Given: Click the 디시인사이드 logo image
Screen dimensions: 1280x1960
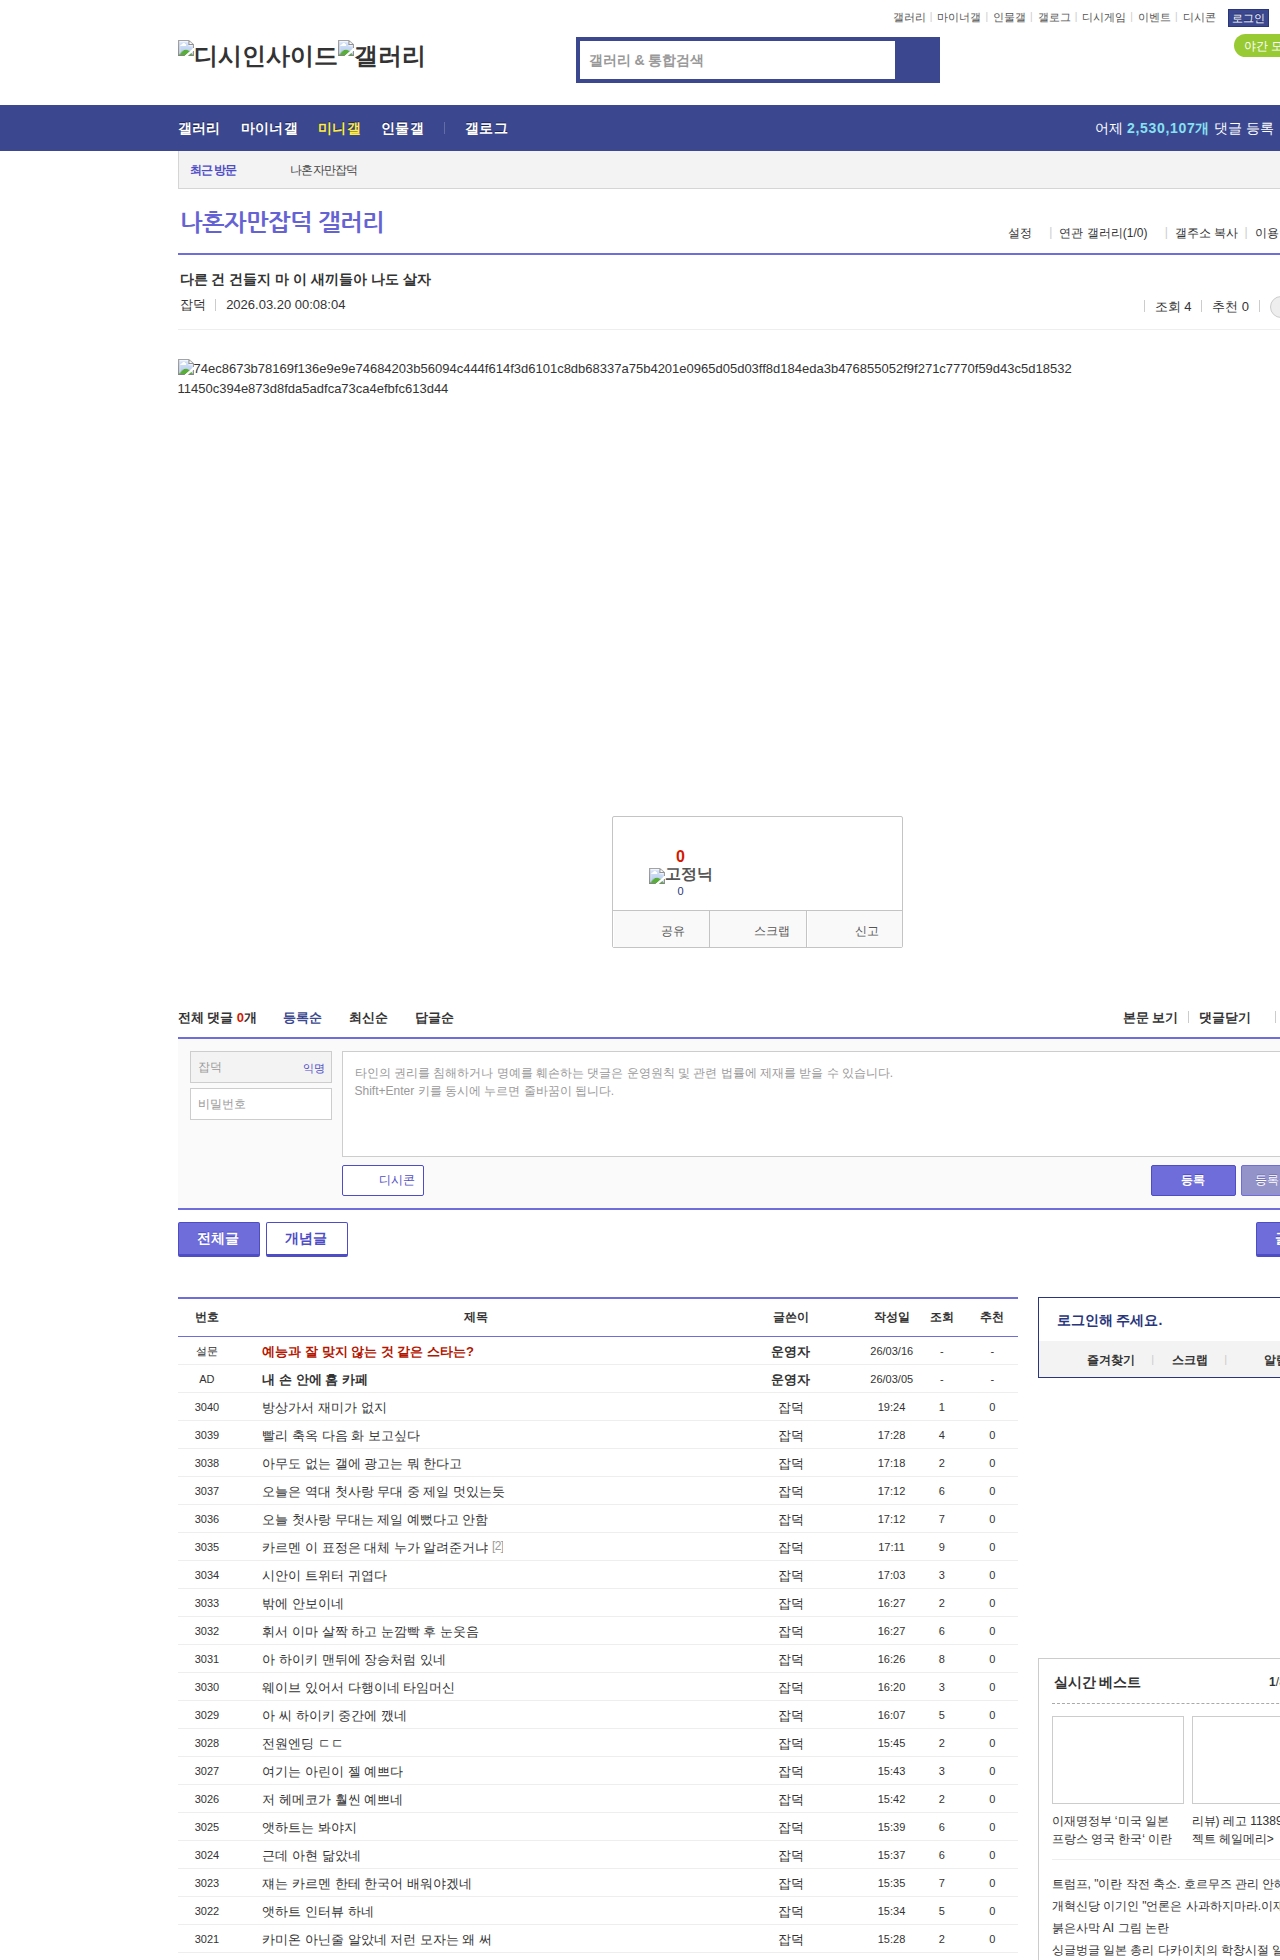Looking at the screenshot, I should coord(257,56).
